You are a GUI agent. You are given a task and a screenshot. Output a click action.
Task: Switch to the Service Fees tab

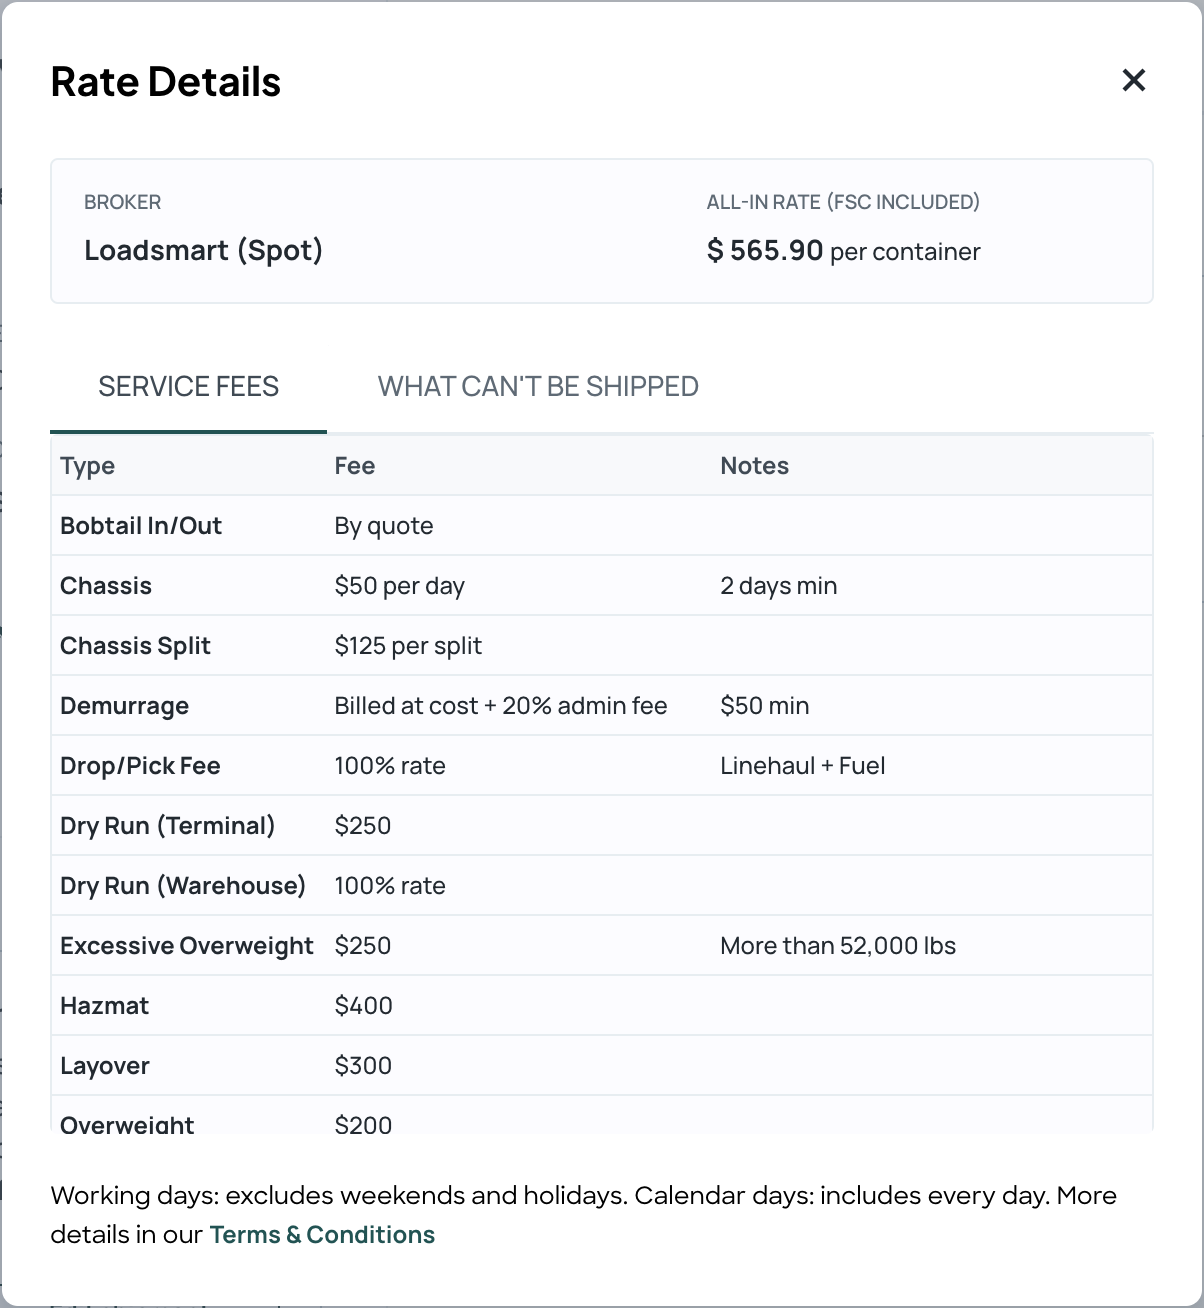coord(188,387)
